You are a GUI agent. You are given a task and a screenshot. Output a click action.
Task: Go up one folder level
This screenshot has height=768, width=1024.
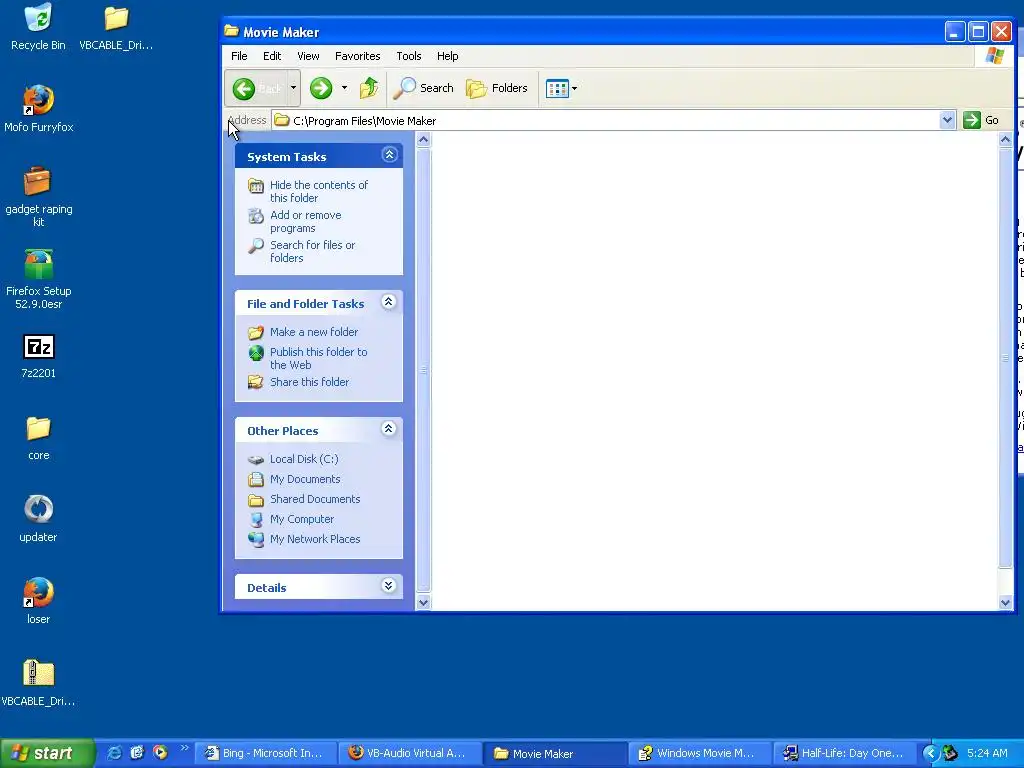click(x=369, y=88)
